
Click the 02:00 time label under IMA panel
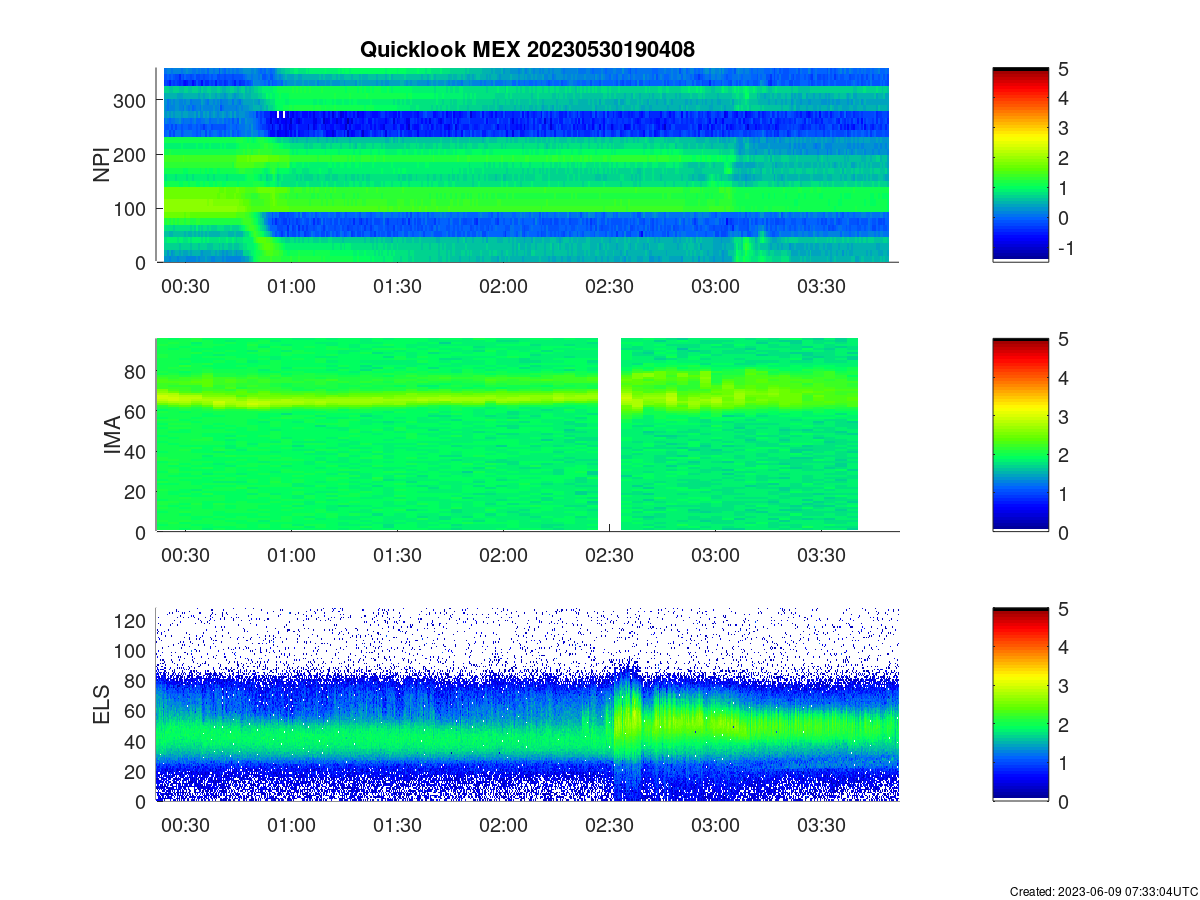pos(503,556)
